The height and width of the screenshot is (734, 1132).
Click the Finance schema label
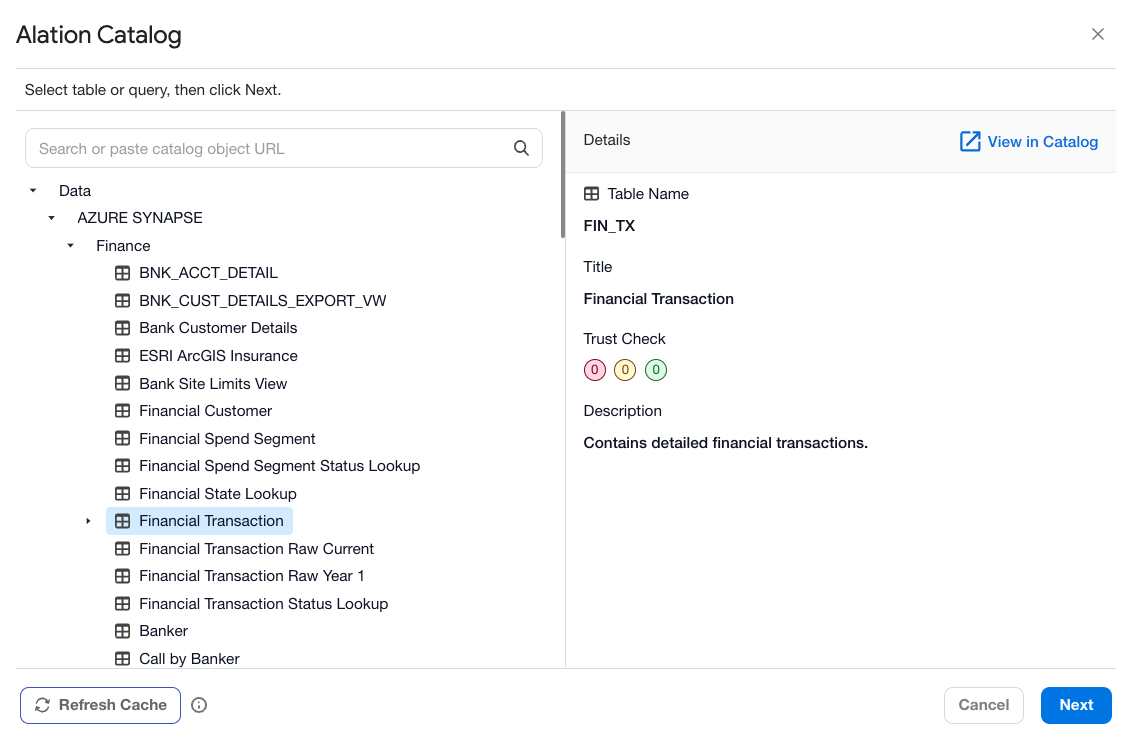click(x=123, y=245)
